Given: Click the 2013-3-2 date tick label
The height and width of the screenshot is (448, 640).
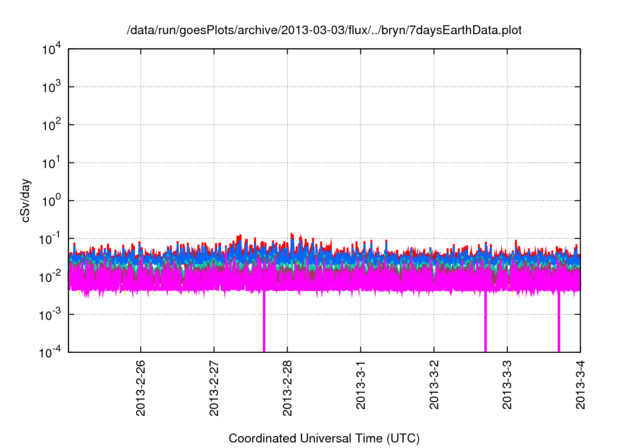Looking at the screenshot, I should [x=434, y=384].
